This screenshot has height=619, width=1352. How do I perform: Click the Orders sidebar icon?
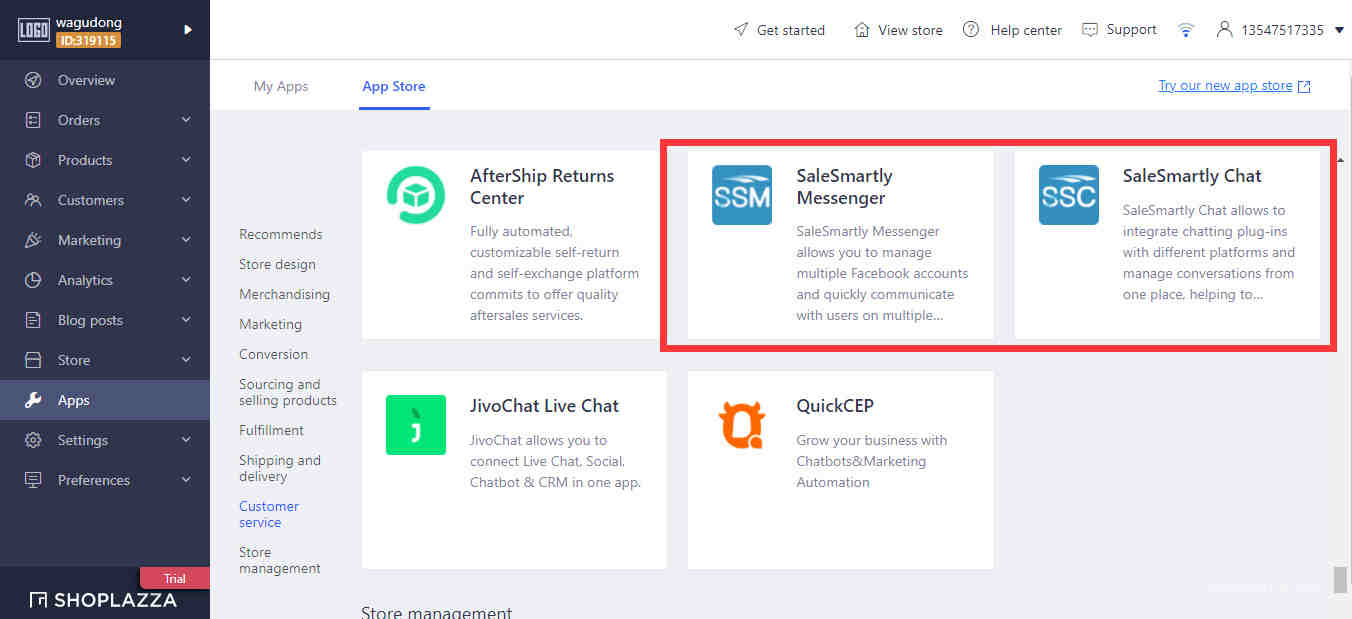[x=33, y=120]
